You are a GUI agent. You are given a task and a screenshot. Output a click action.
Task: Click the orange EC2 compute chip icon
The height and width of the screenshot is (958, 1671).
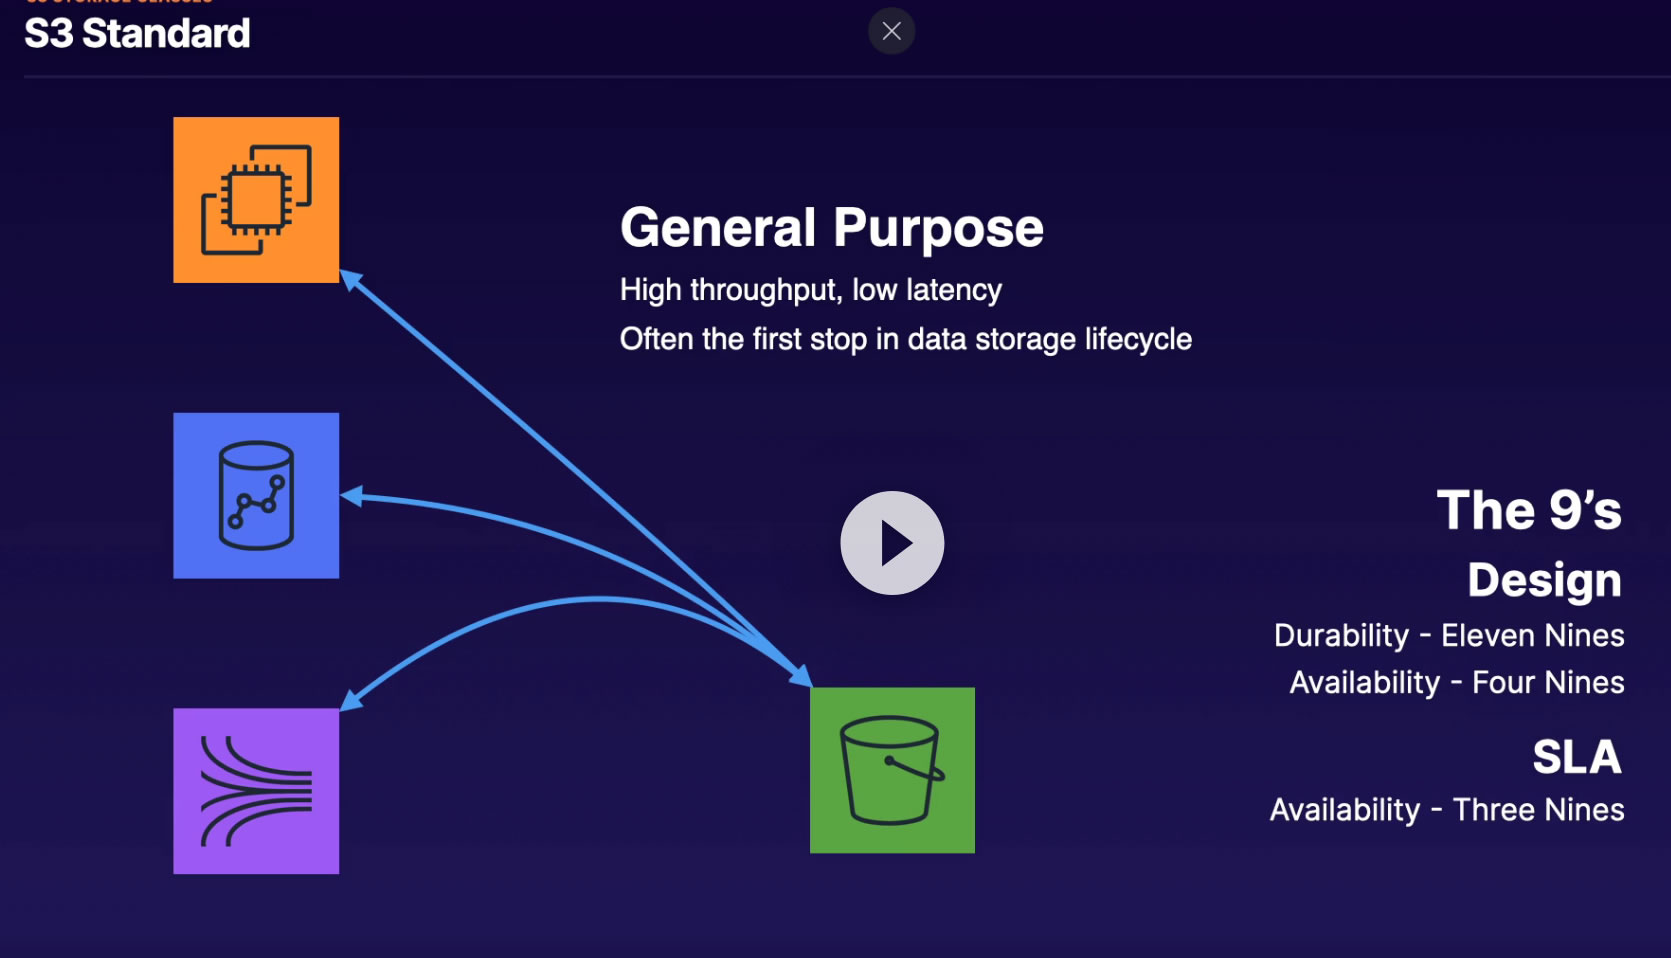(256, 200)
